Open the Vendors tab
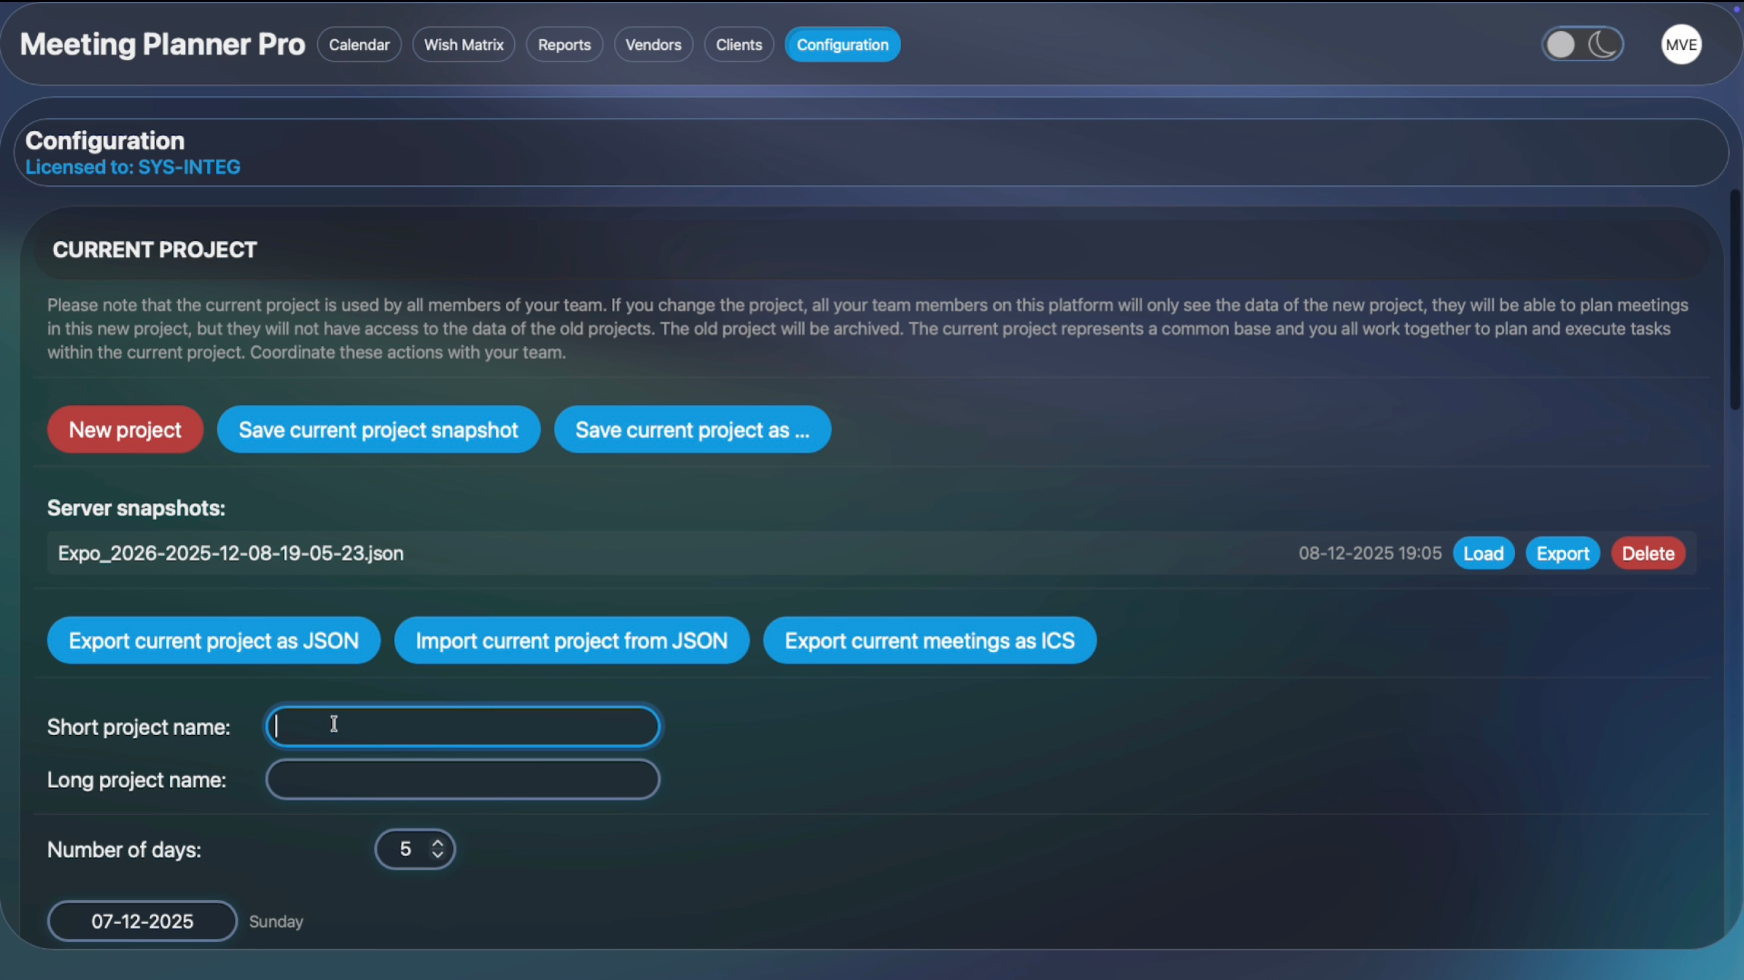The width and height of the screenshot is (1744, 980). click(x=653, y=45)
